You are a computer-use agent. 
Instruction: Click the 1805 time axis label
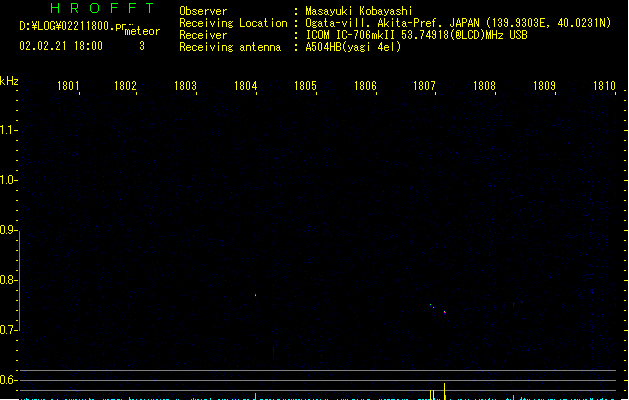[305, 86]
